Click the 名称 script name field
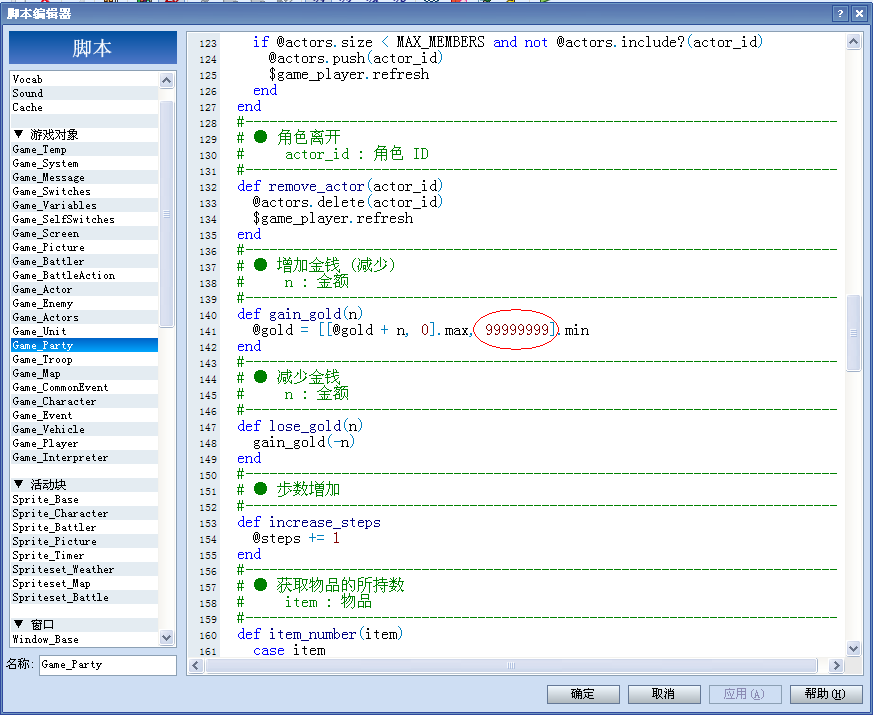The height and width of the screenshot is (715, 873). click(x=108, y=665)
